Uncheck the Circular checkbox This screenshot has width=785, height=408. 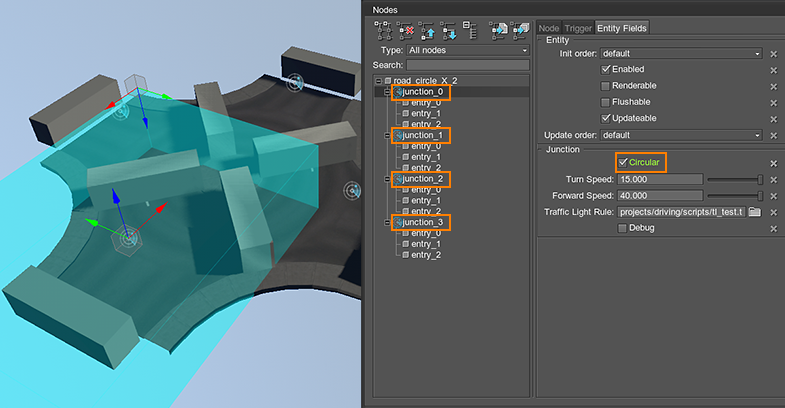[x=623, y=162]
